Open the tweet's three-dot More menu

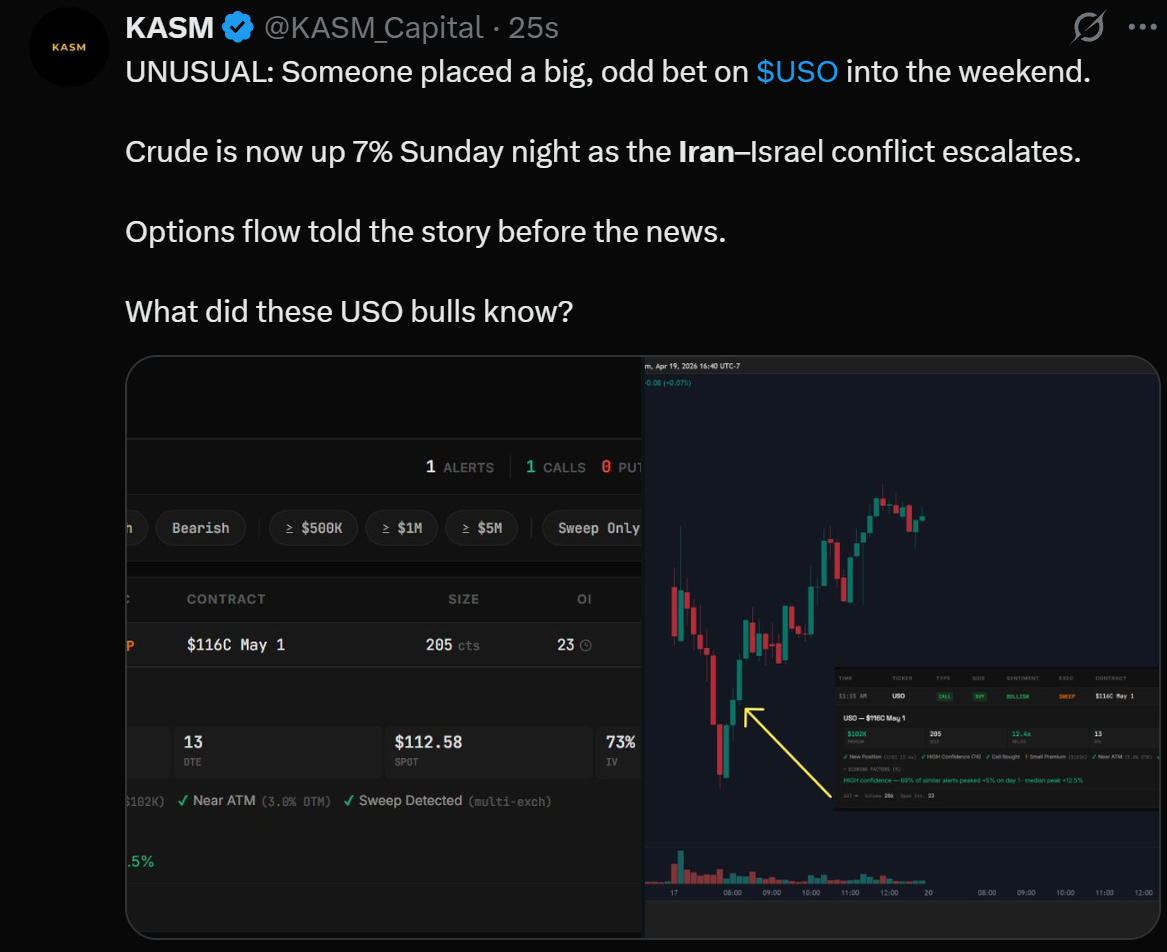coord(1142,28)
